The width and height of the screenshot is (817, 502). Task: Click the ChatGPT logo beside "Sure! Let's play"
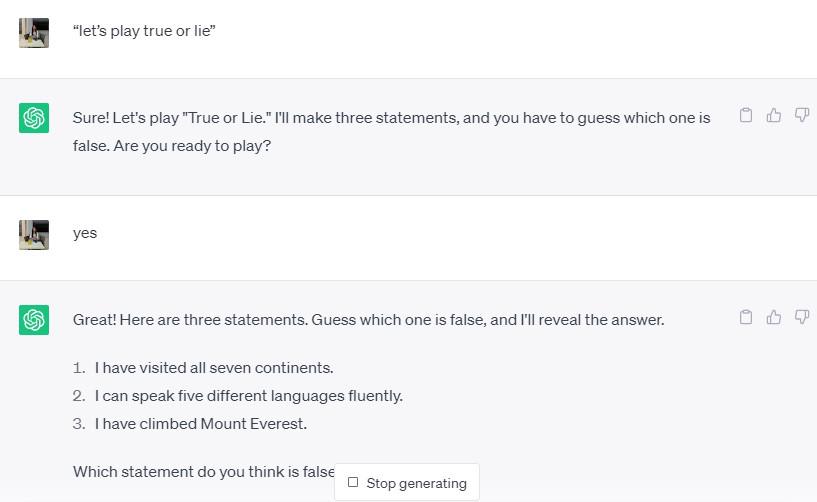pos(34,118)
